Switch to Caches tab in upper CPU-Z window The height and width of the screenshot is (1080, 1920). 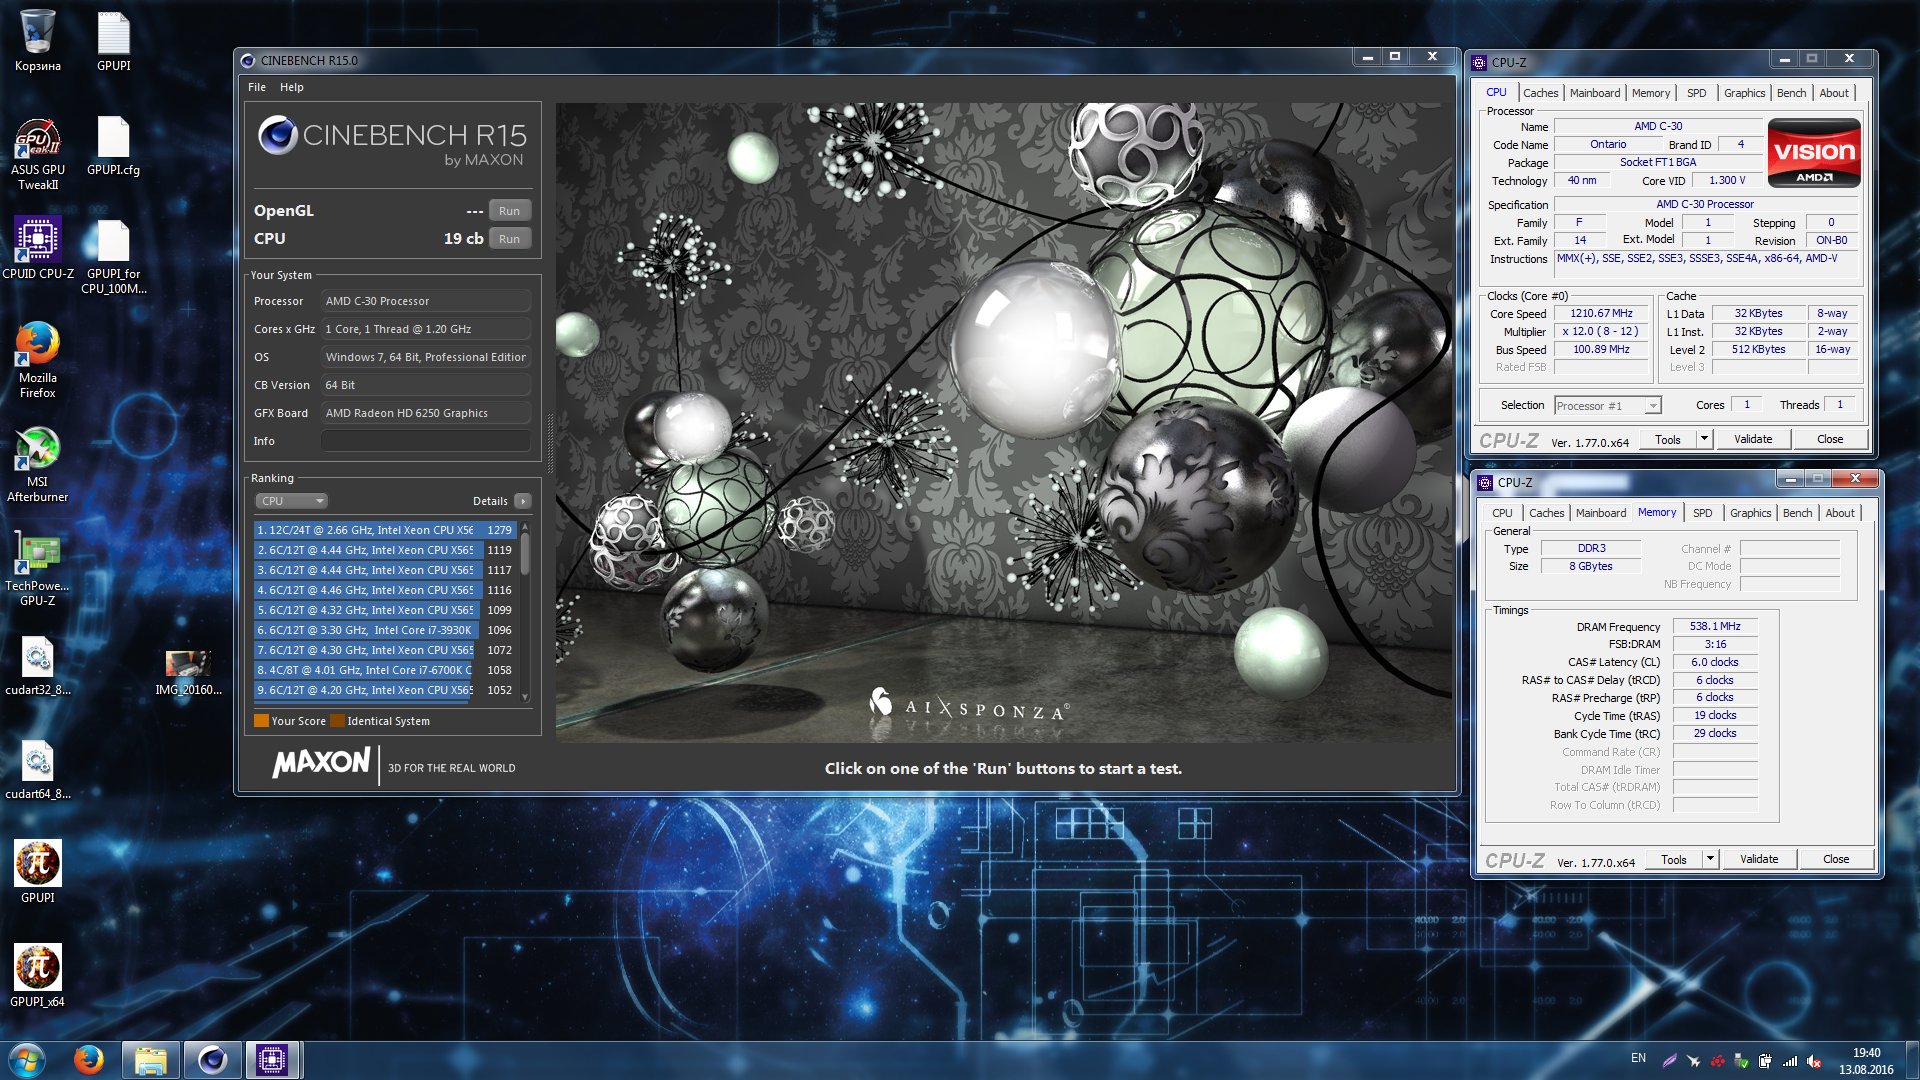pos(1540,93)
